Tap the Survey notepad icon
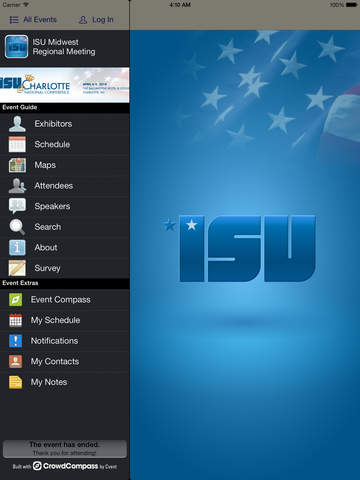Screen dimensions: 360x480 (x=17, y=268)
